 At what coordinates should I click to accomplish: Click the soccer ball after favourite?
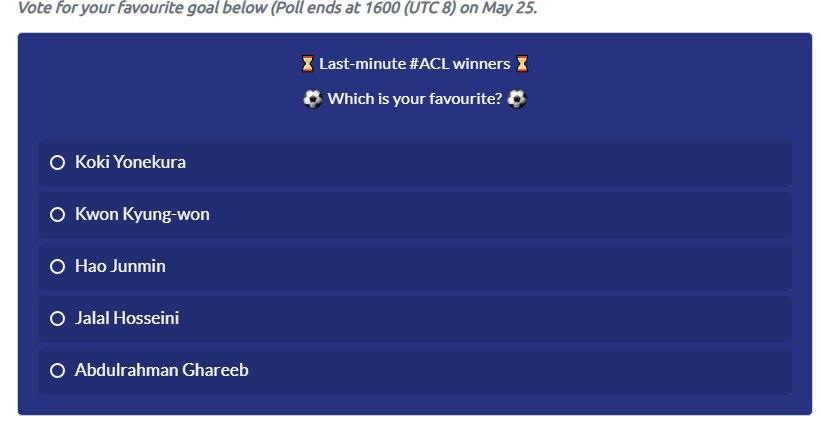click(x=517, y=99)
